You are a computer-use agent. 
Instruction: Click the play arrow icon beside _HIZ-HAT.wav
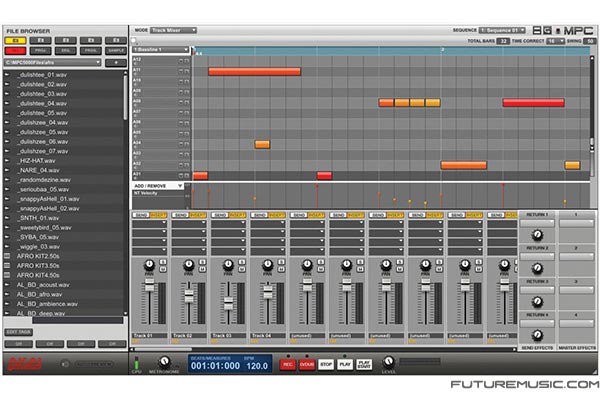[x=7, y=160]
